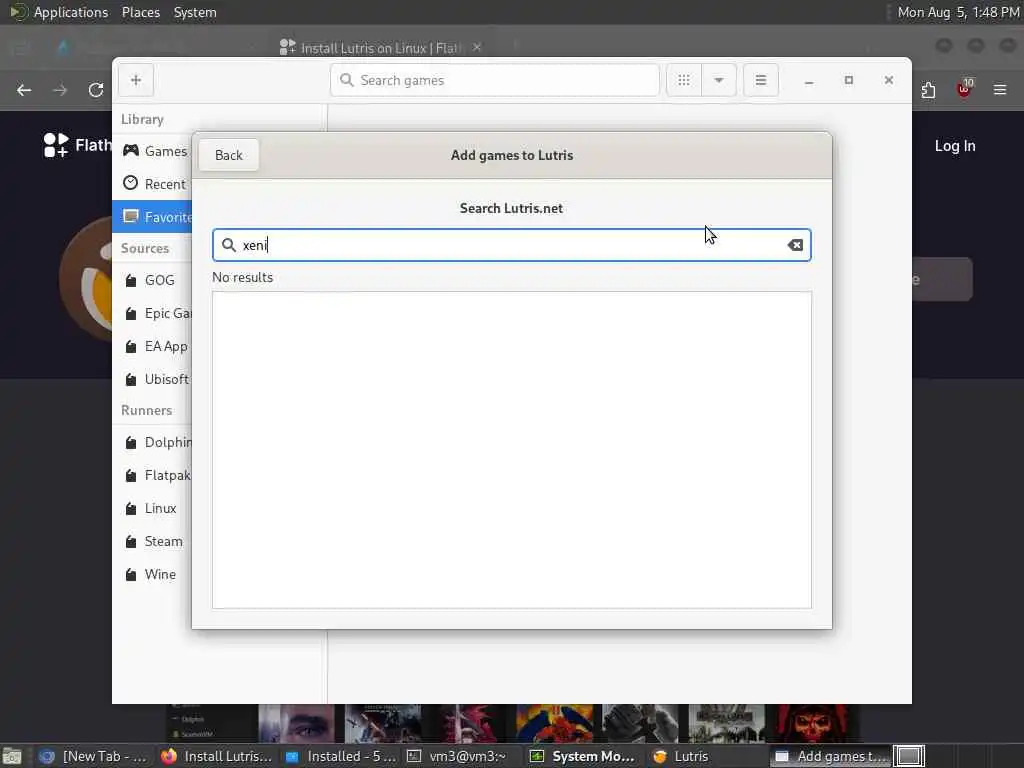Focus the Search games field in Lutris
This screenshot has height=768, width=1024.
pyautogui.click(x=494, y=80)
